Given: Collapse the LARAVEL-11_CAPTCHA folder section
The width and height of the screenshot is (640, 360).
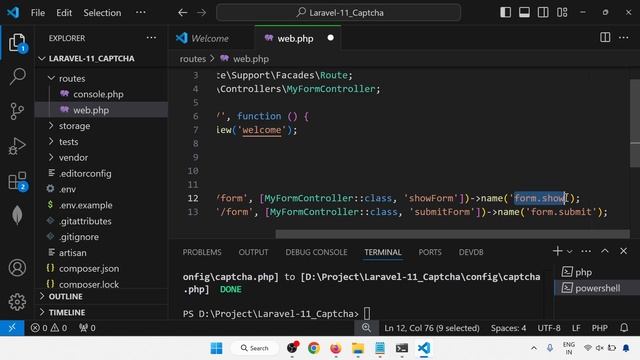Looking at the screenshot, I should click(x=101, y=58).
